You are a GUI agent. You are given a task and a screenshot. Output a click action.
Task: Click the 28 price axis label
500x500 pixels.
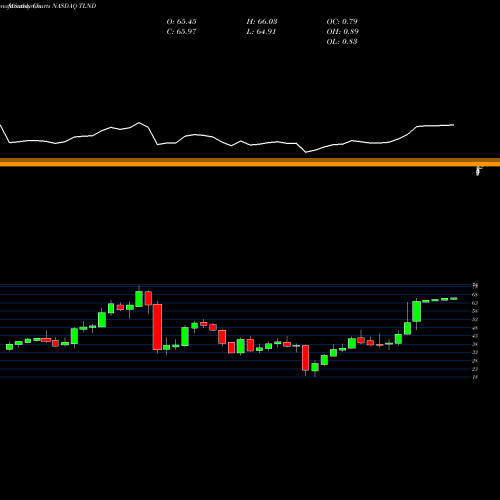point(475,361)
